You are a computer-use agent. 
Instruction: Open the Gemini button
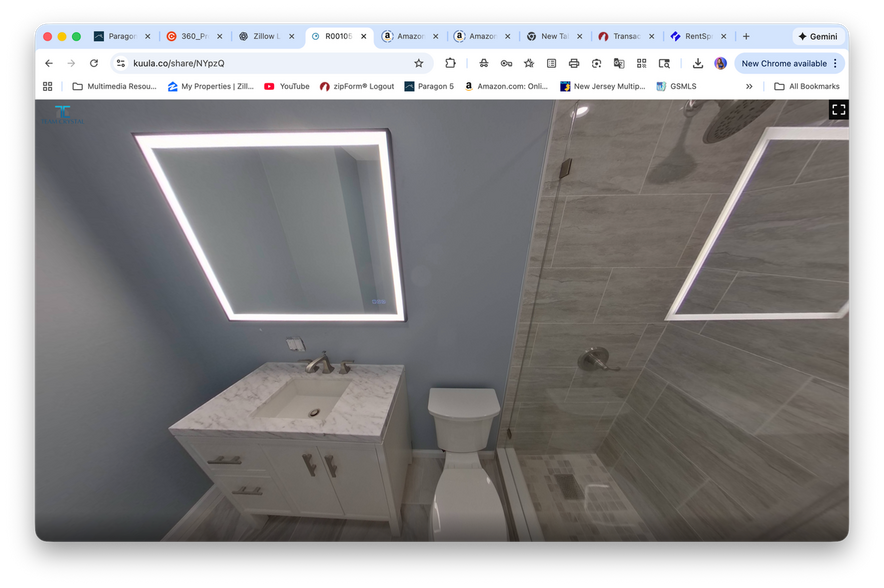tap(817, 36)
